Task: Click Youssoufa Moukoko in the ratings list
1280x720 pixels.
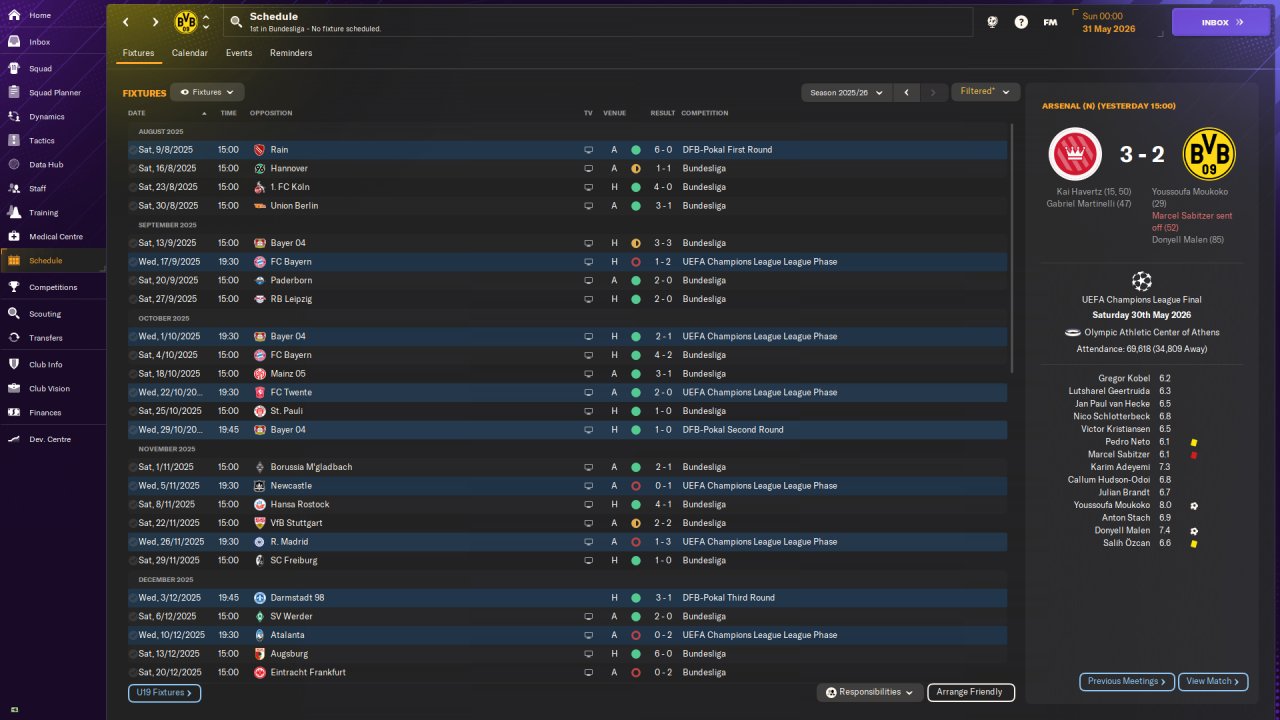Action: coord(1111,505)
